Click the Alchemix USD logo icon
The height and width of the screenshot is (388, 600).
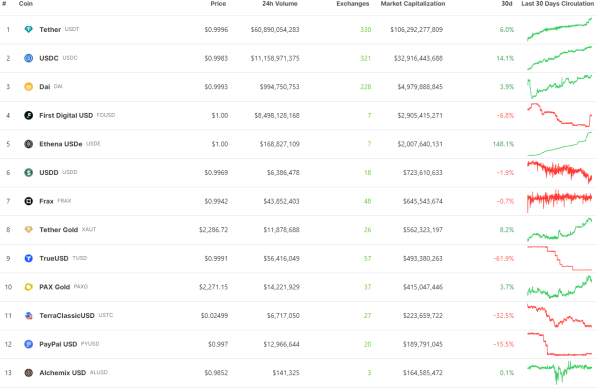[28, 373]
